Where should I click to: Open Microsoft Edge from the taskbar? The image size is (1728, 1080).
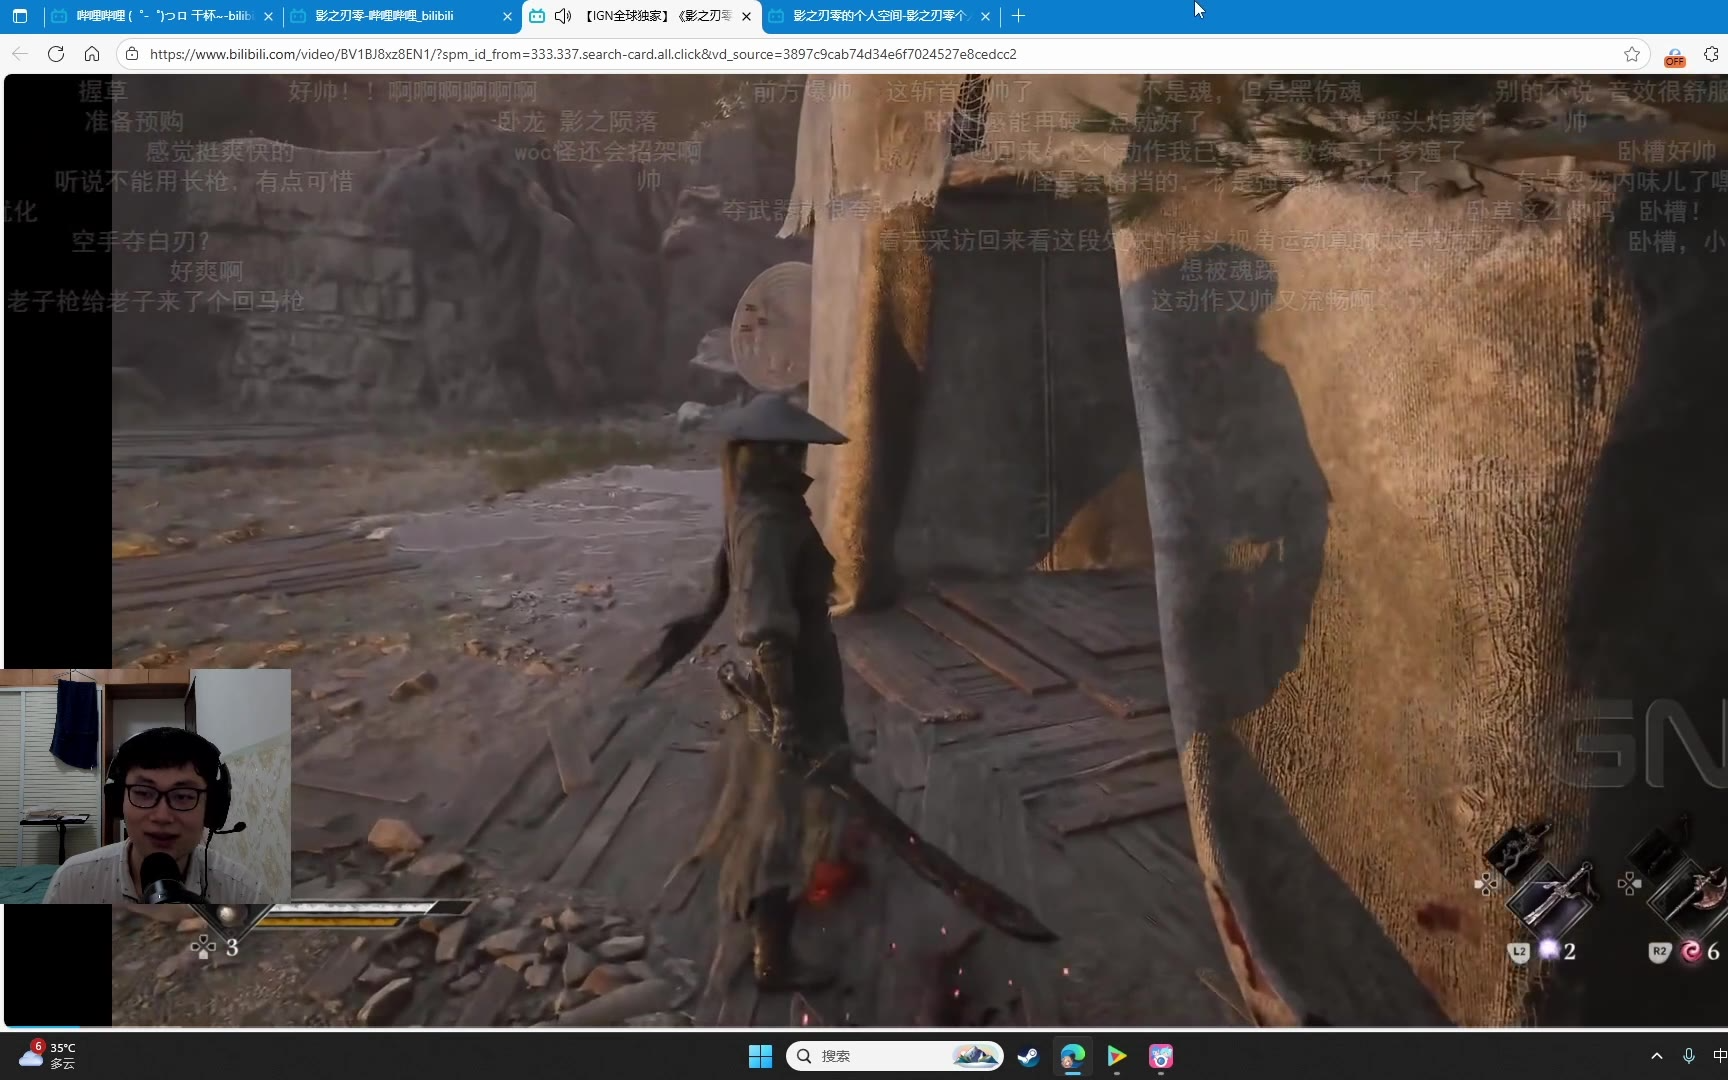1072,1056
